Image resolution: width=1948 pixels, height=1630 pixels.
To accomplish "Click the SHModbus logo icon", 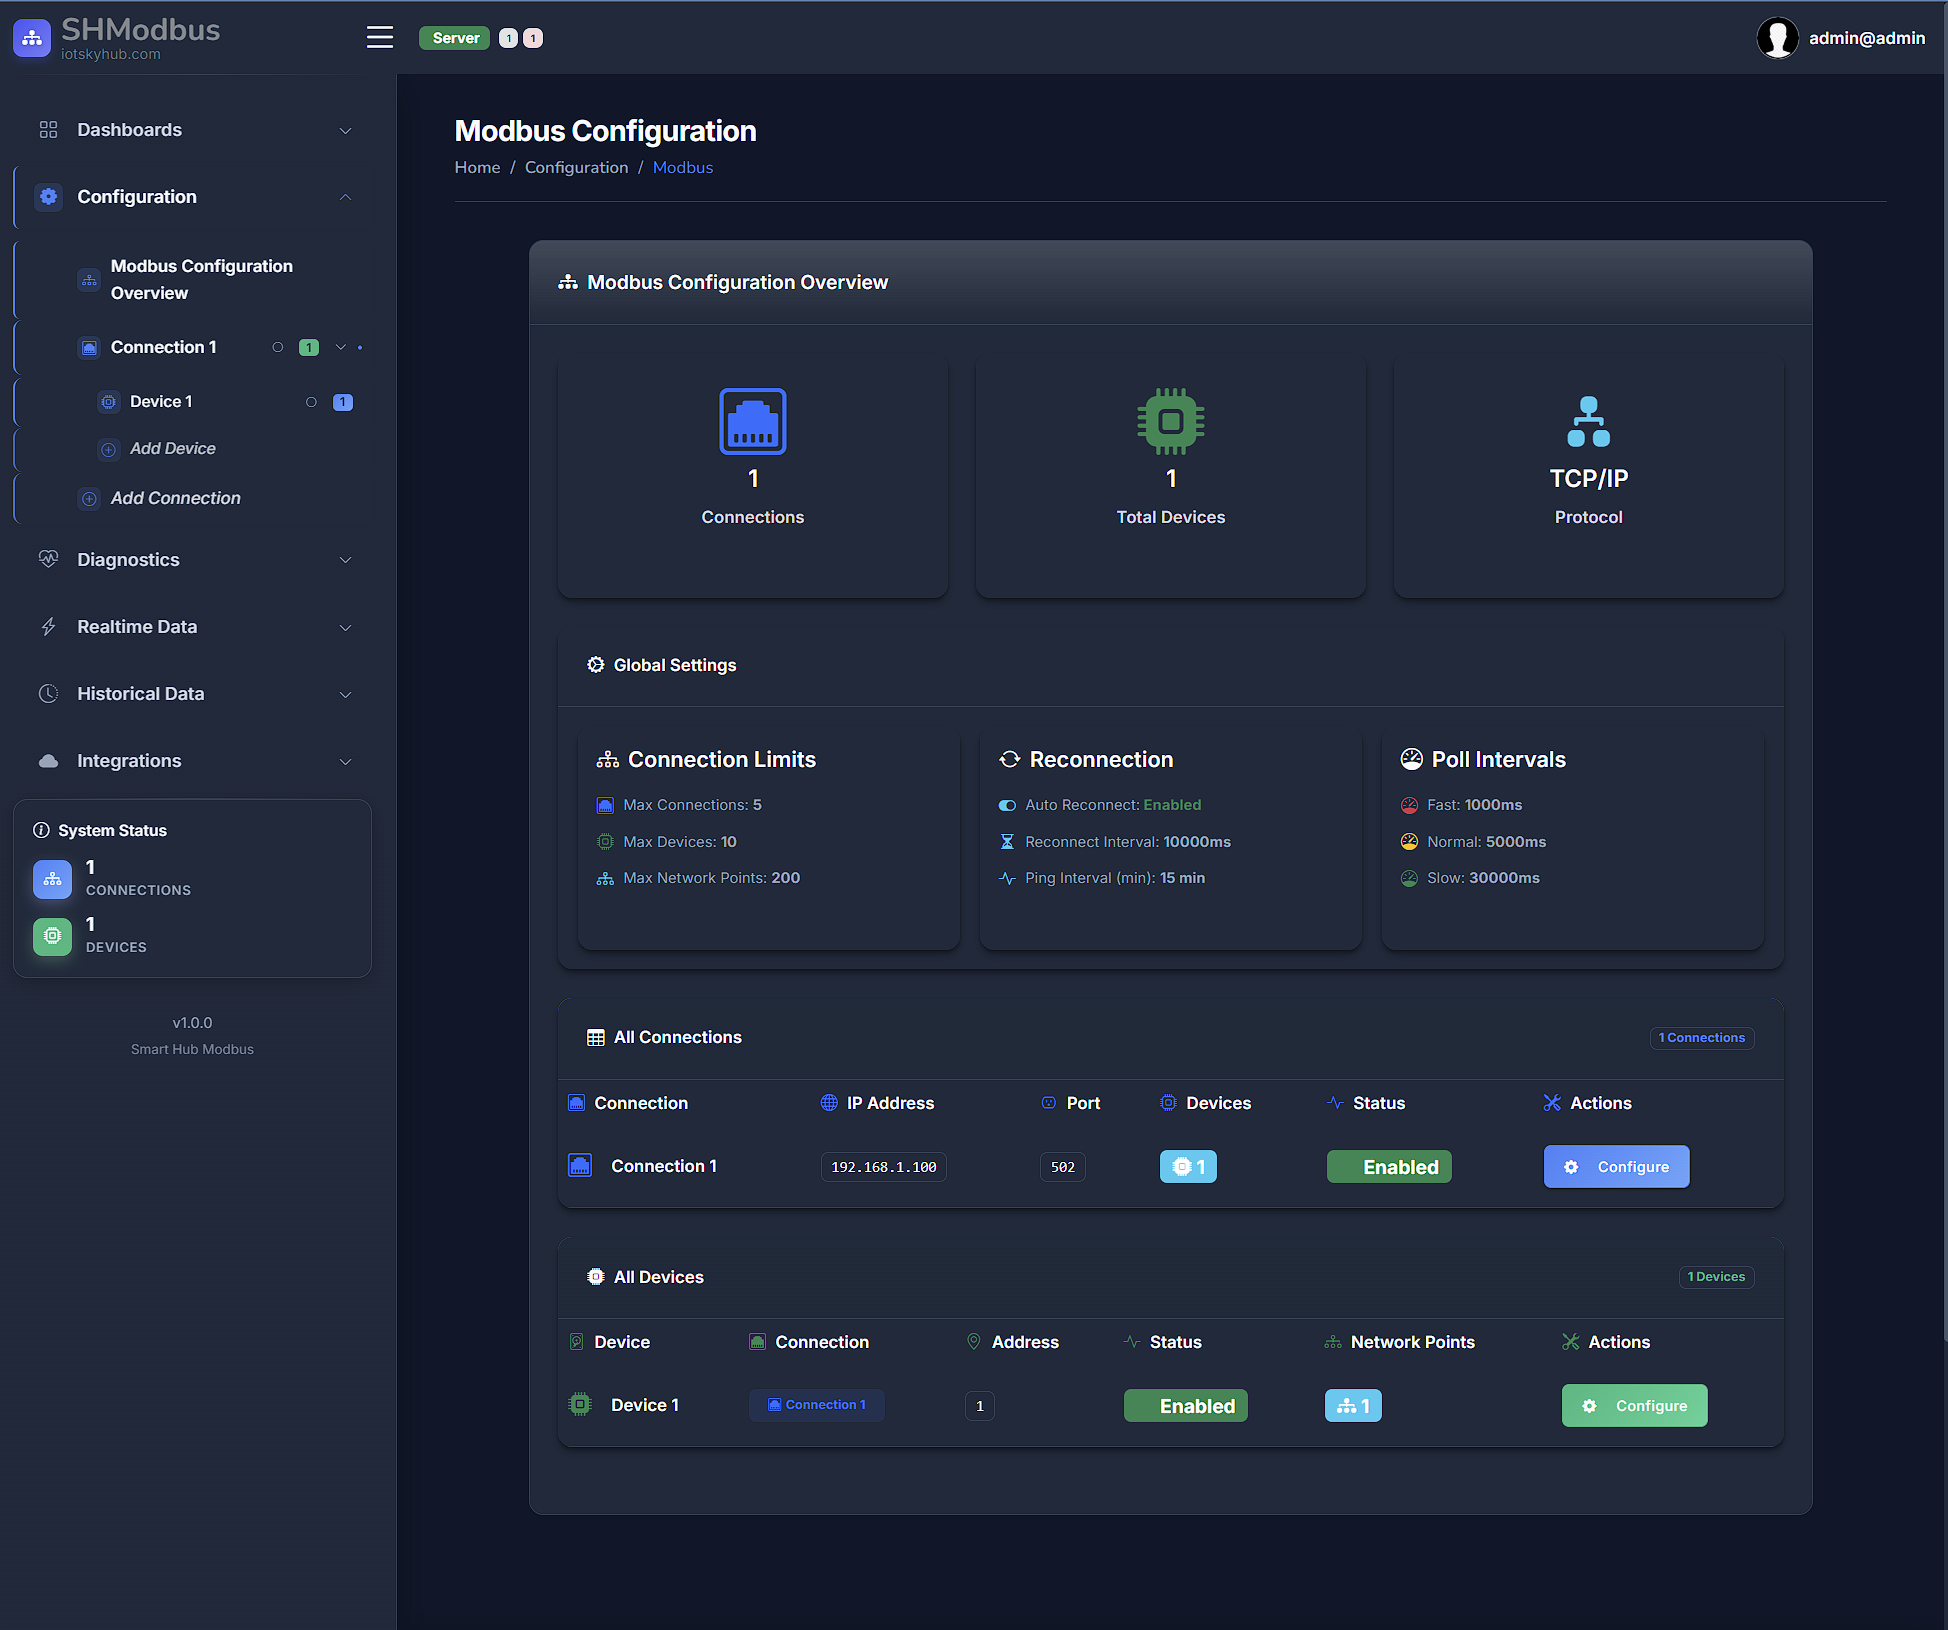I will point(32,38).
